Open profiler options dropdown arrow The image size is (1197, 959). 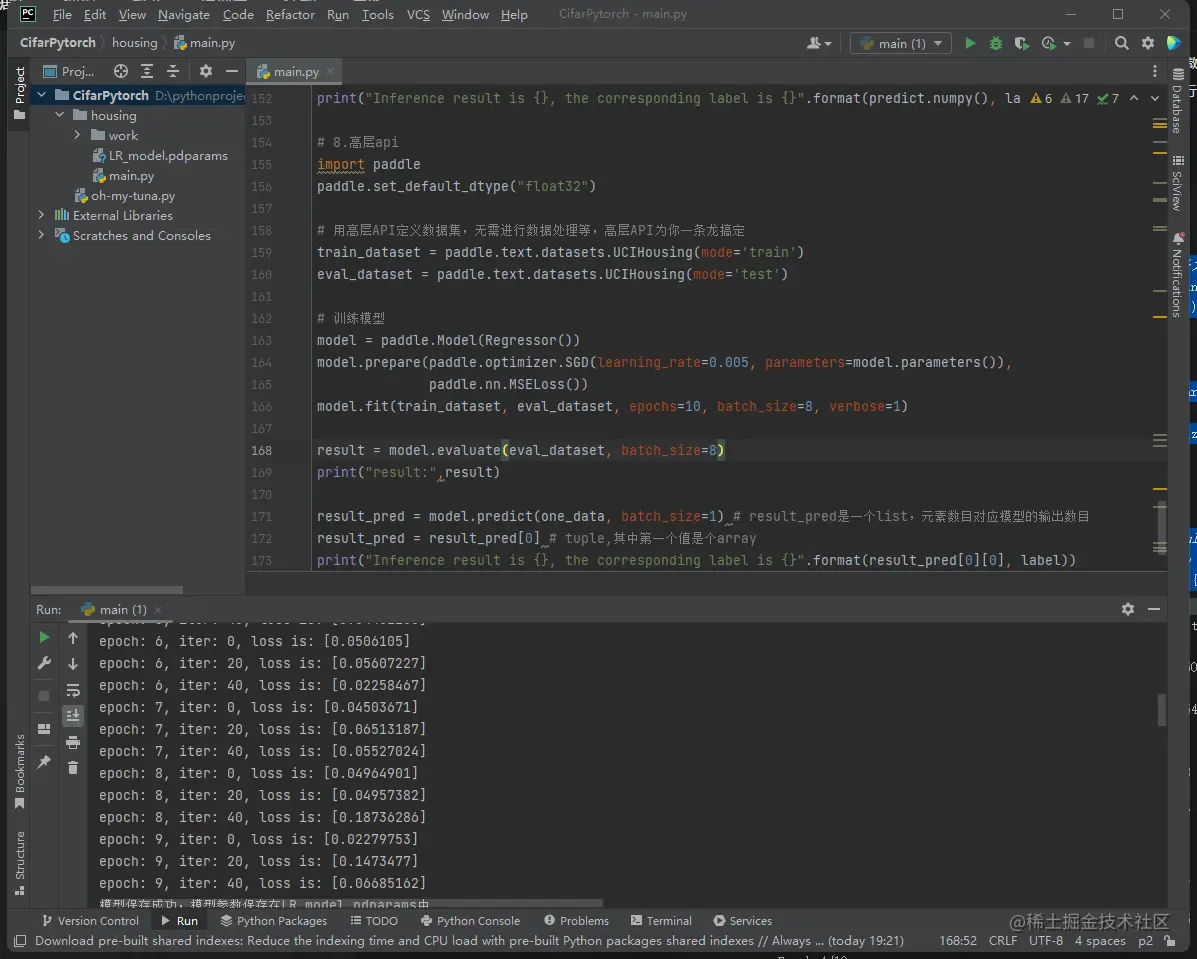(x=1066, y=44)
